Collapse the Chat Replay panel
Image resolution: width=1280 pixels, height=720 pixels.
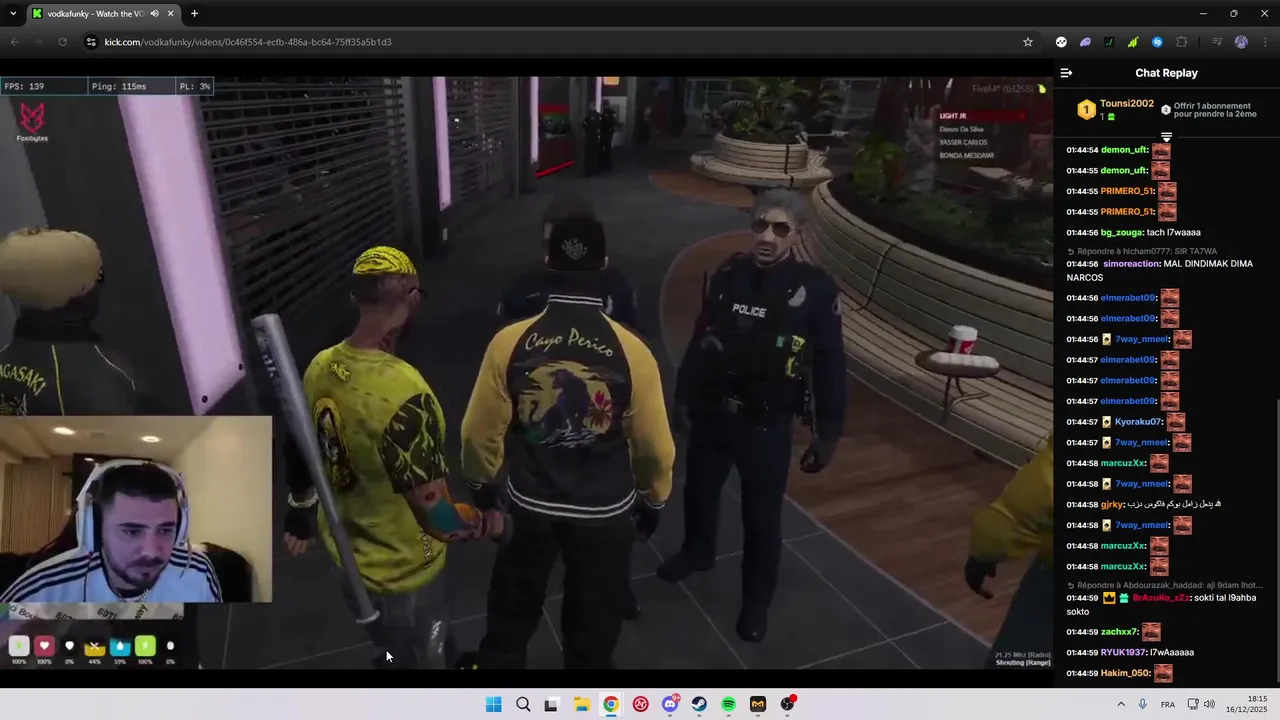coord(1066,73)
